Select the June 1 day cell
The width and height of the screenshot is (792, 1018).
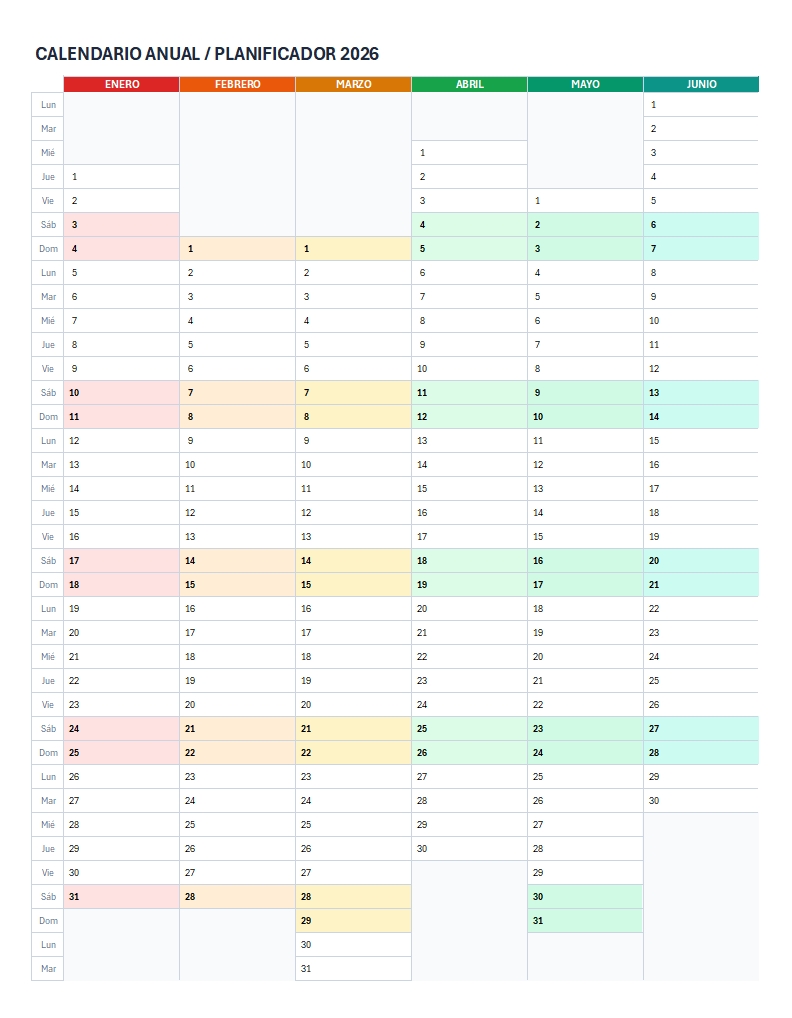click(701, 105)
